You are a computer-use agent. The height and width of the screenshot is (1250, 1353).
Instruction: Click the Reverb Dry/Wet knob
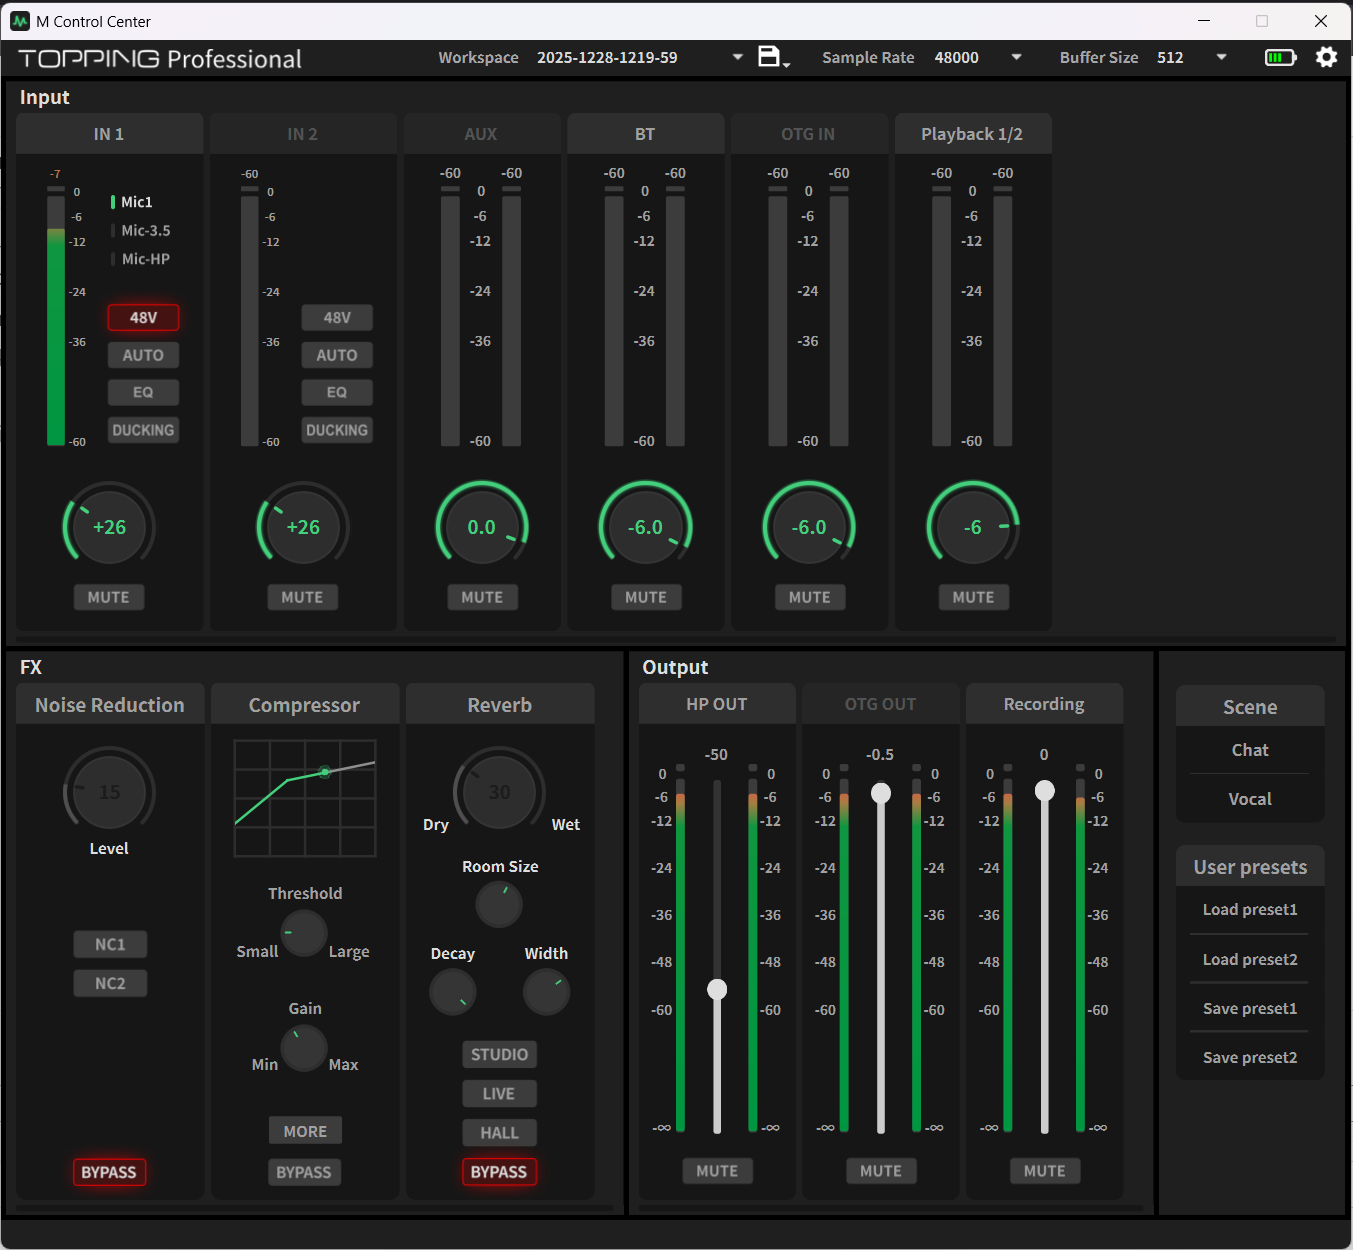499,792
